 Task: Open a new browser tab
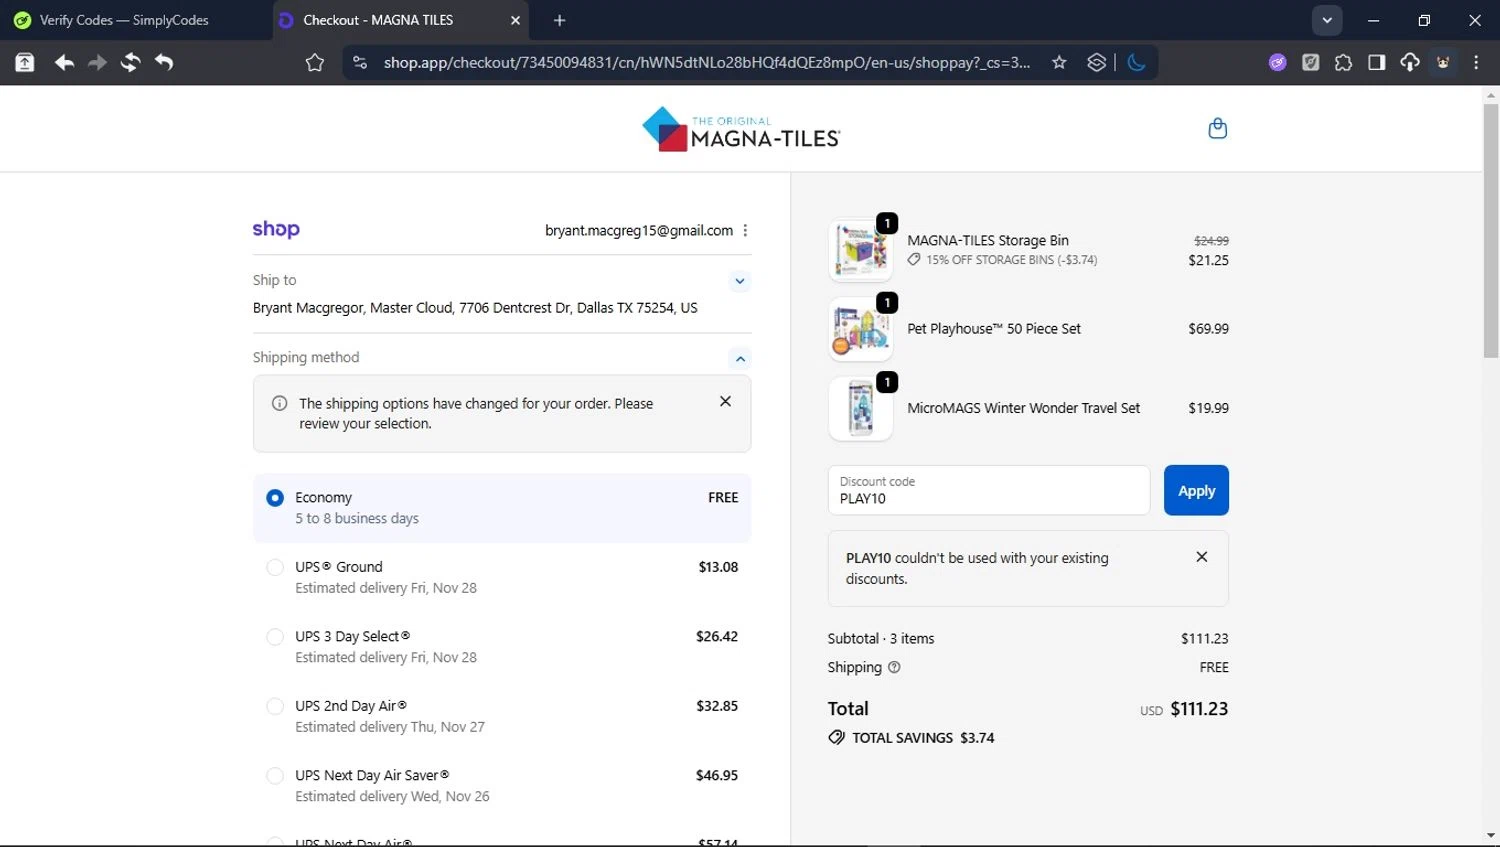pos(559,20)
